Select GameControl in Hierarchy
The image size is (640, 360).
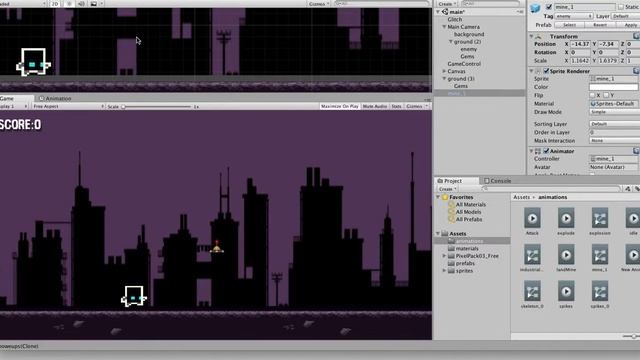point(464,64)
